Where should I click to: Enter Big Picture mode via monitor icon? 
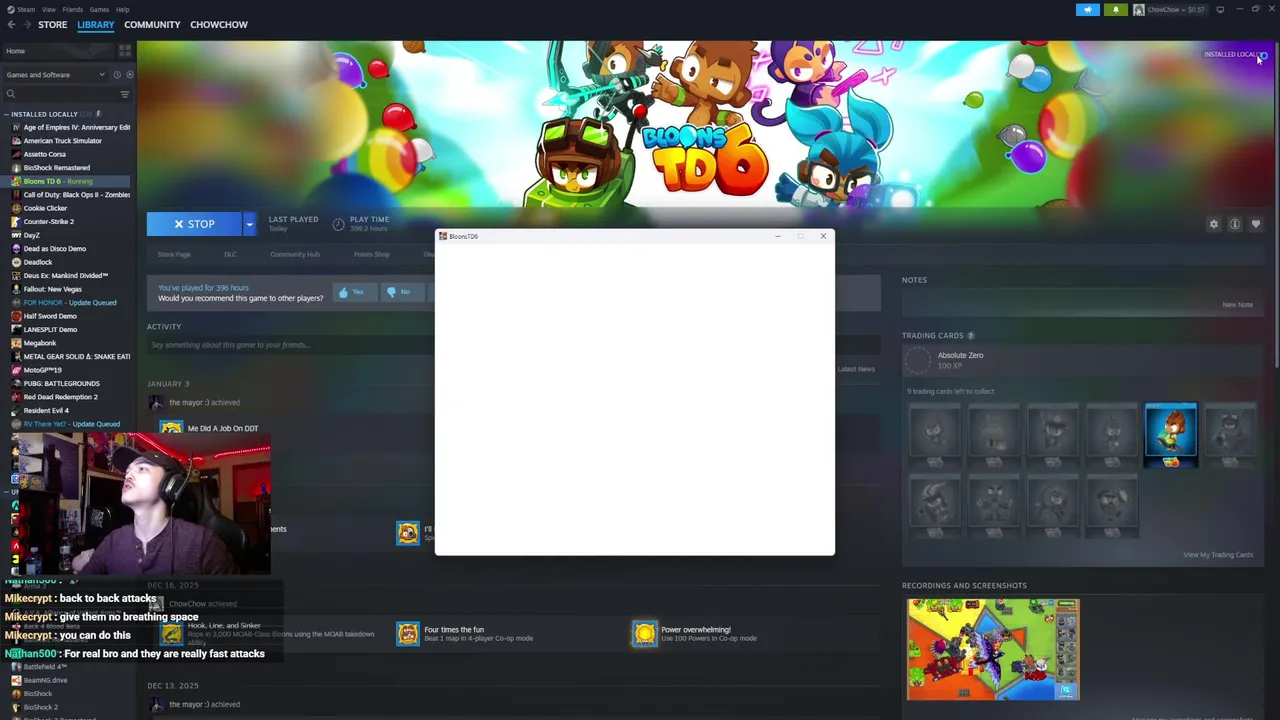coord(1220,10)
